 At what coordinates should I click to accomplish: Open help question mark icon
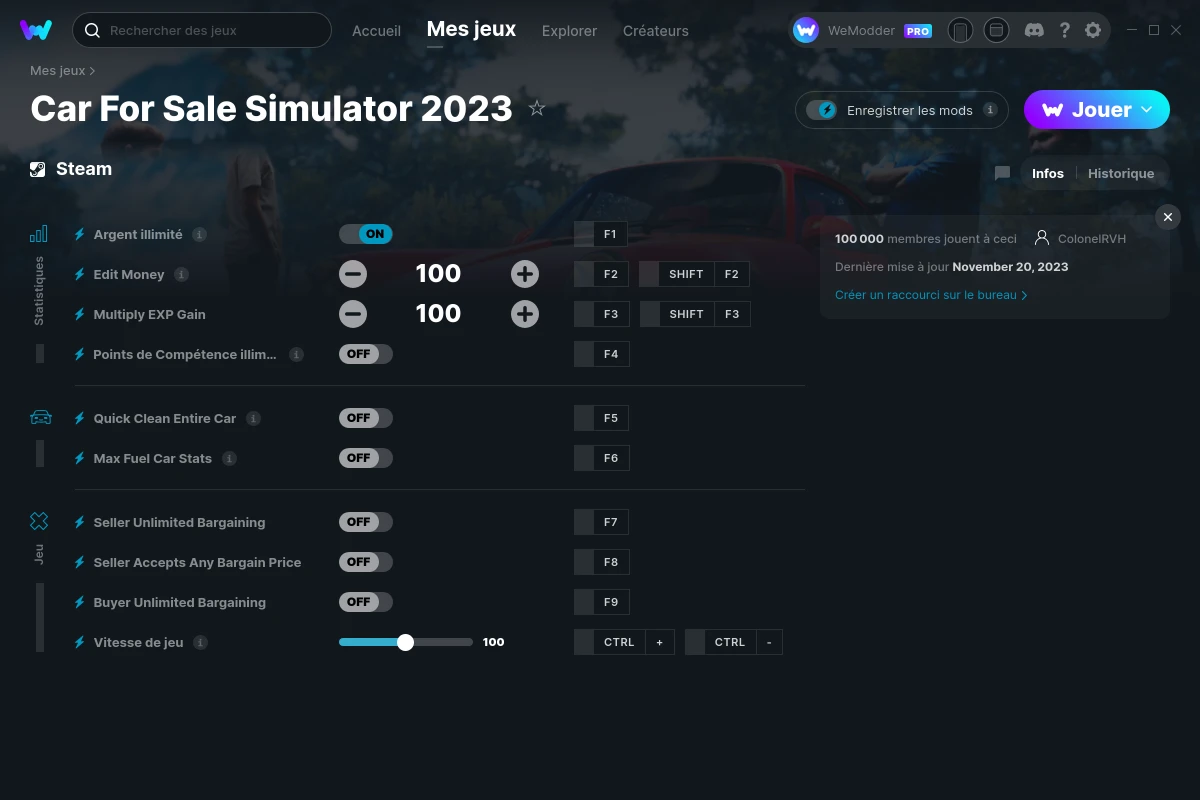point(1064,30)
